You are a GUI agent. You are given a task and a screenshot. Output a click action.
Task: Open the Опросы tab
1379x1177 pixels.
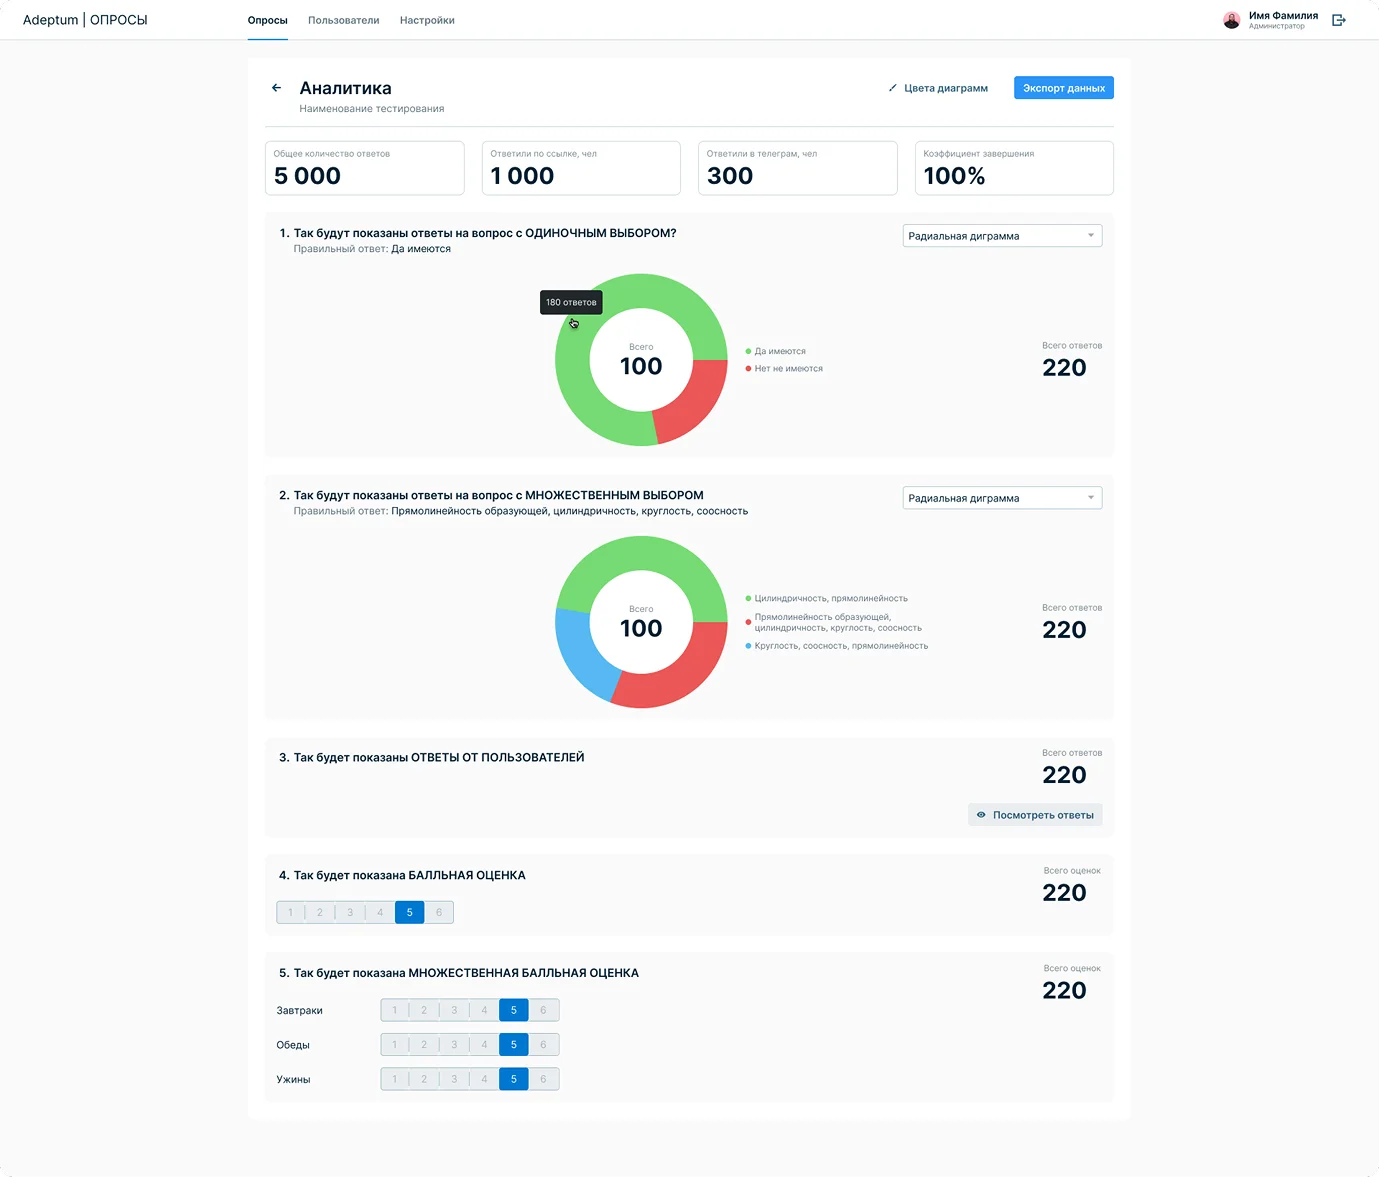coord(268,20)
